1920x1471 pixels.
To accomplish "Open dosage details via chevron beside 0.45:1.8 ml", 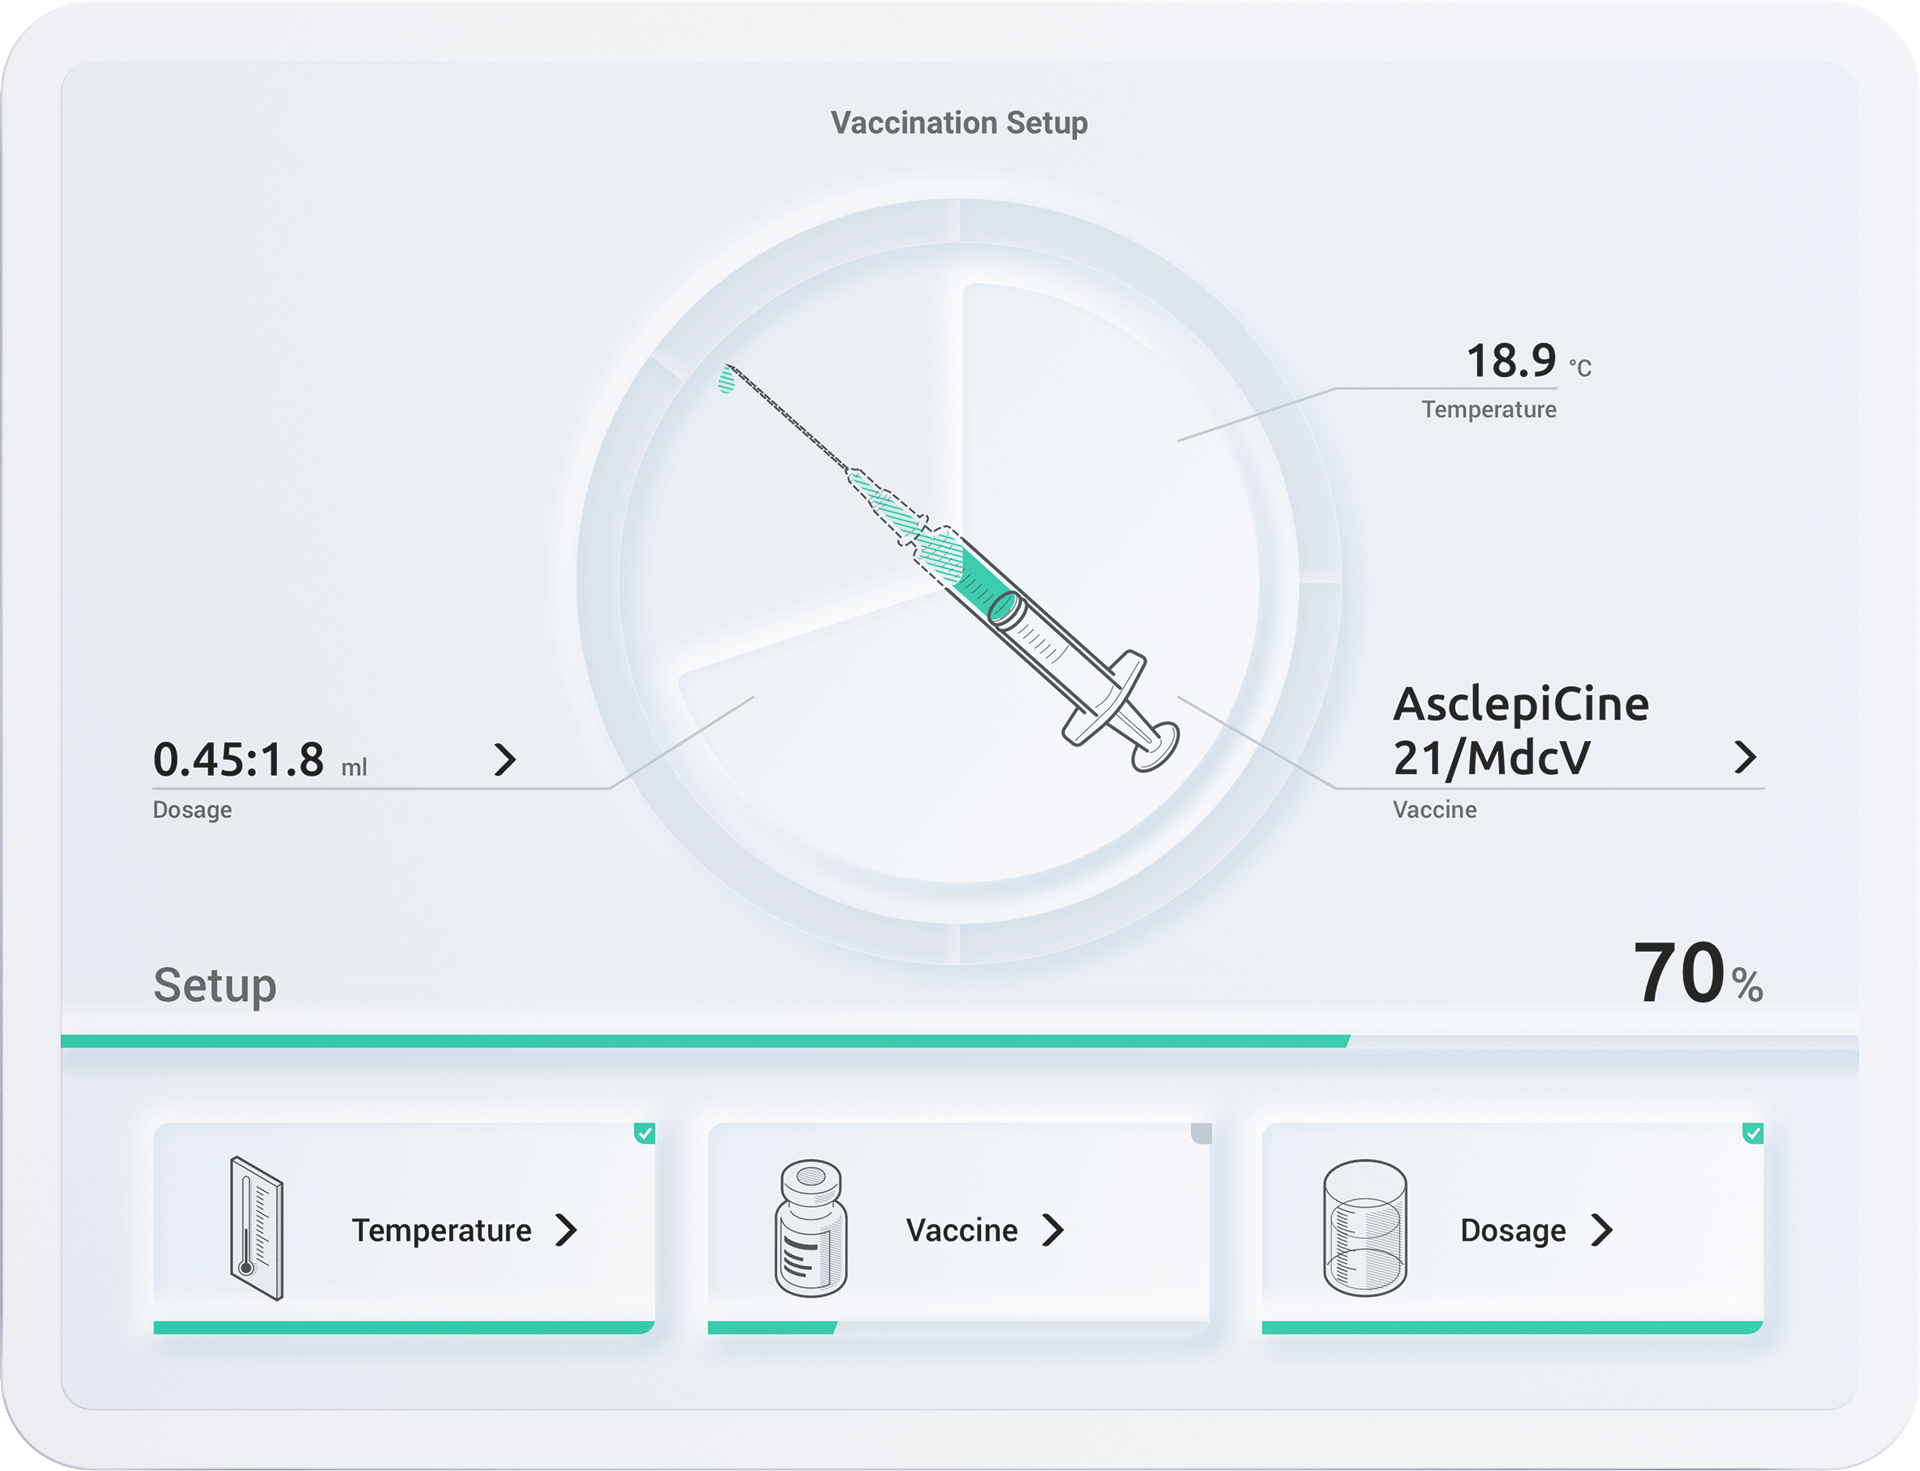I will point(505,760).
